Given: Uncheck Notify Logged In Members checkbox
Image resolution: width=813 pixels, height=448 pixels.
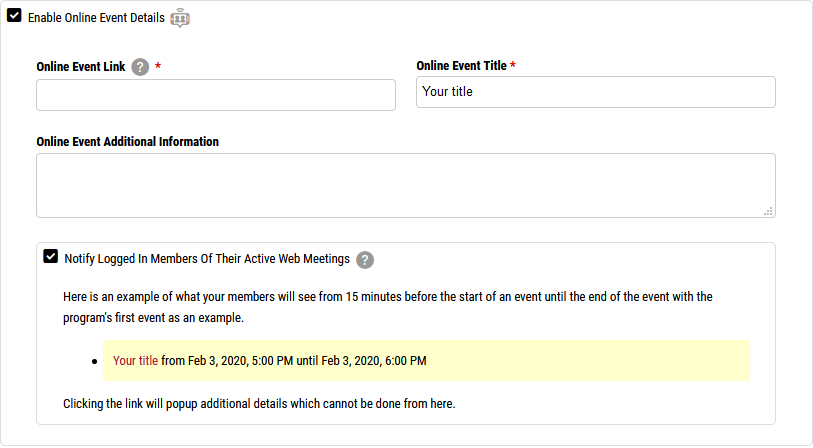Looking at the screenshot, I should 51,257.
